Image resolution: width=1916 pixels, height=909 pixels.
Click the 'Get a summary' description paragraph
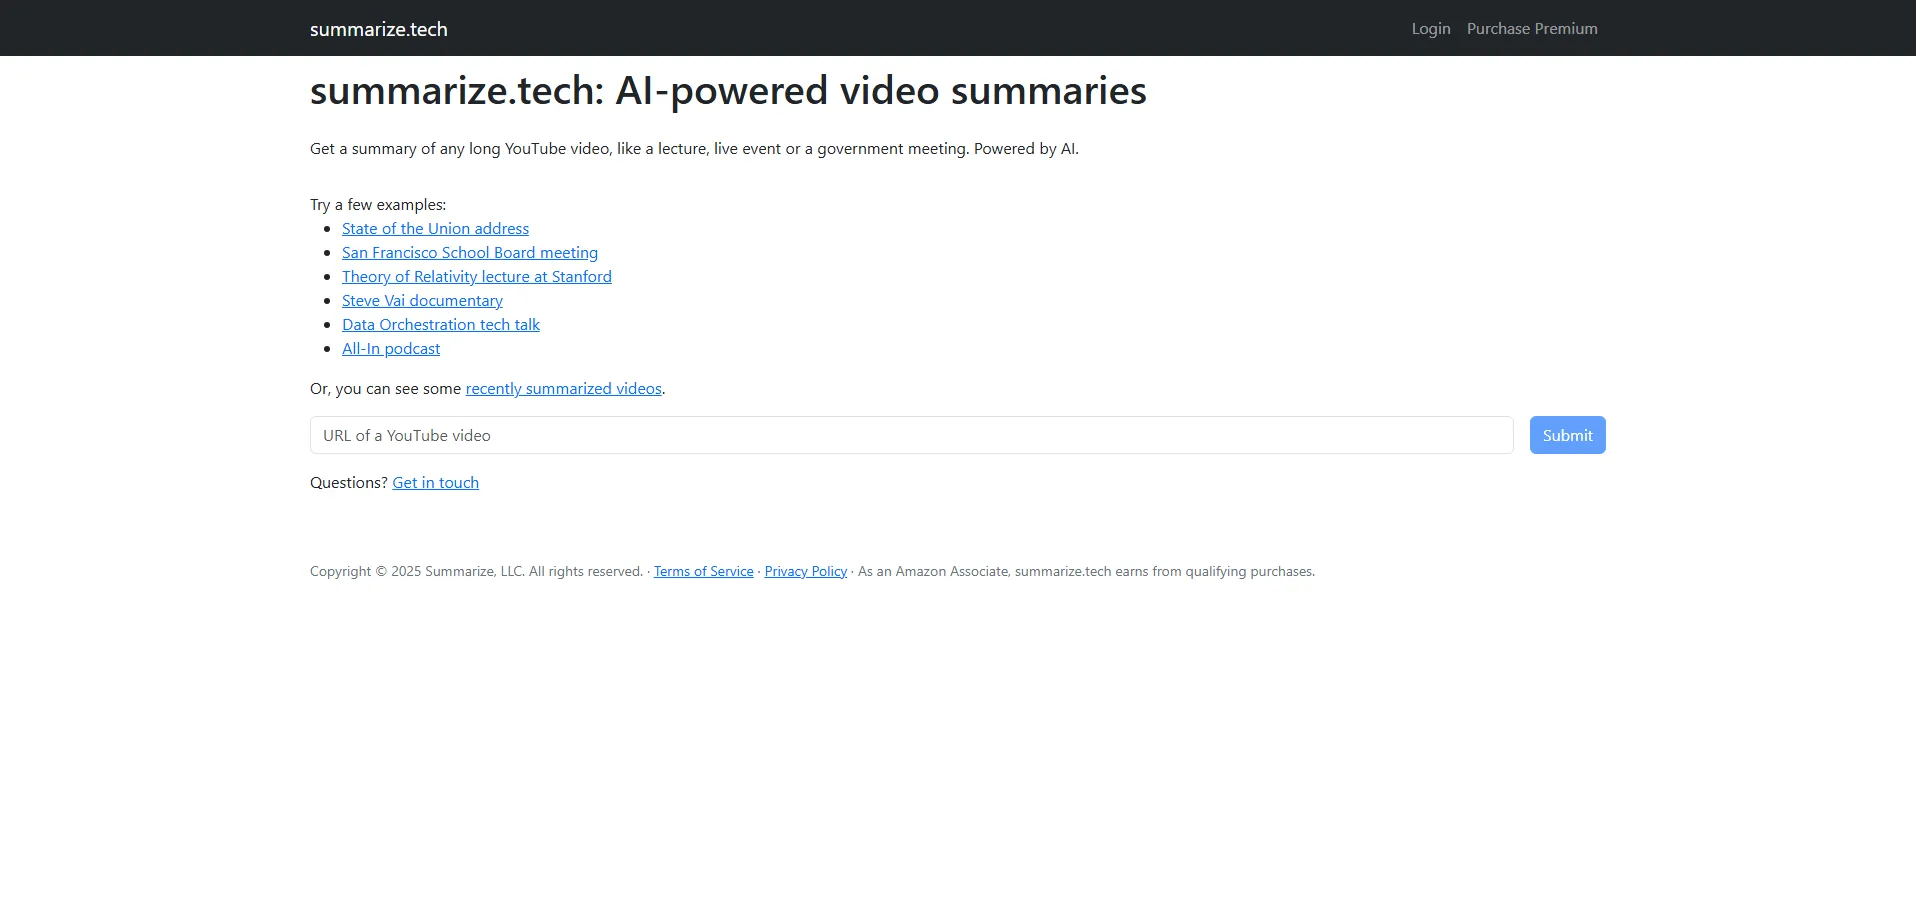[693, 149]
